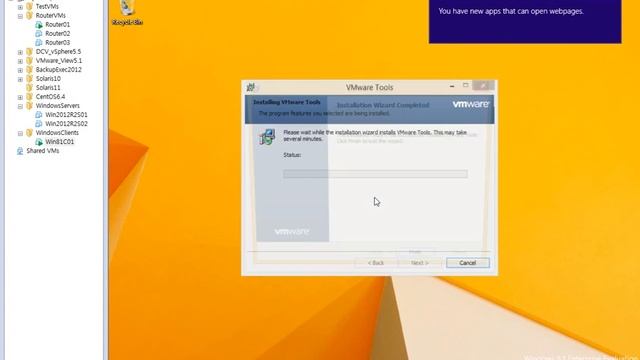Cancel the VMware Tools installation
Image resolution: width=640 pixels, height=360 pixels.
pos(468,263)
